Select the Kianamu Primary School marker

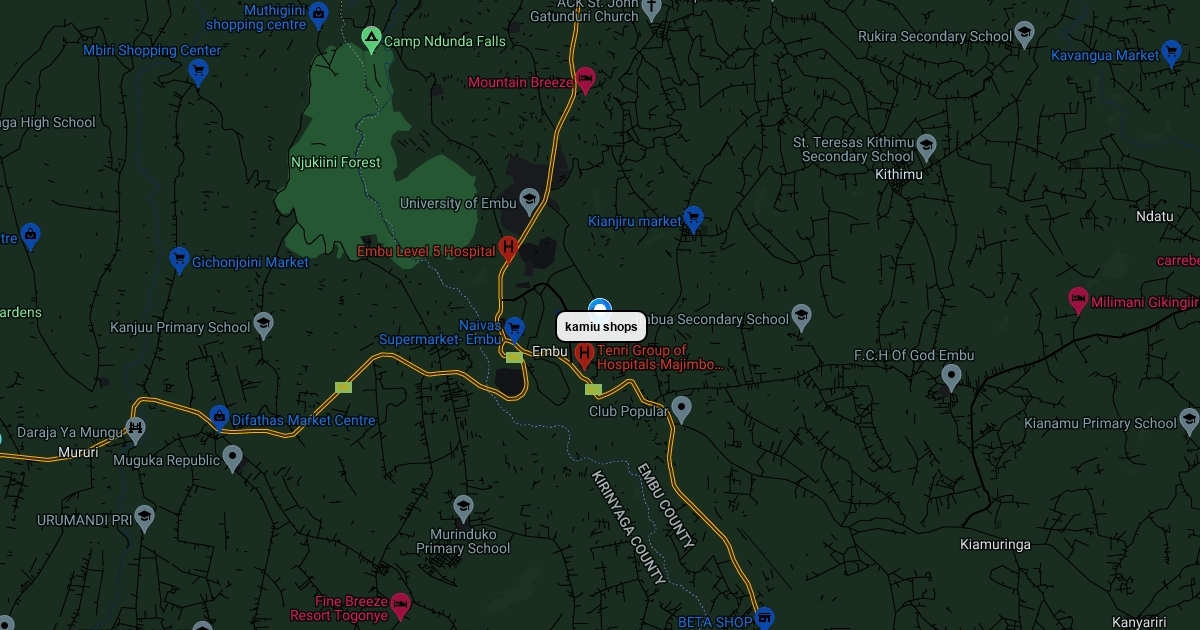(x=1189, y=421)
